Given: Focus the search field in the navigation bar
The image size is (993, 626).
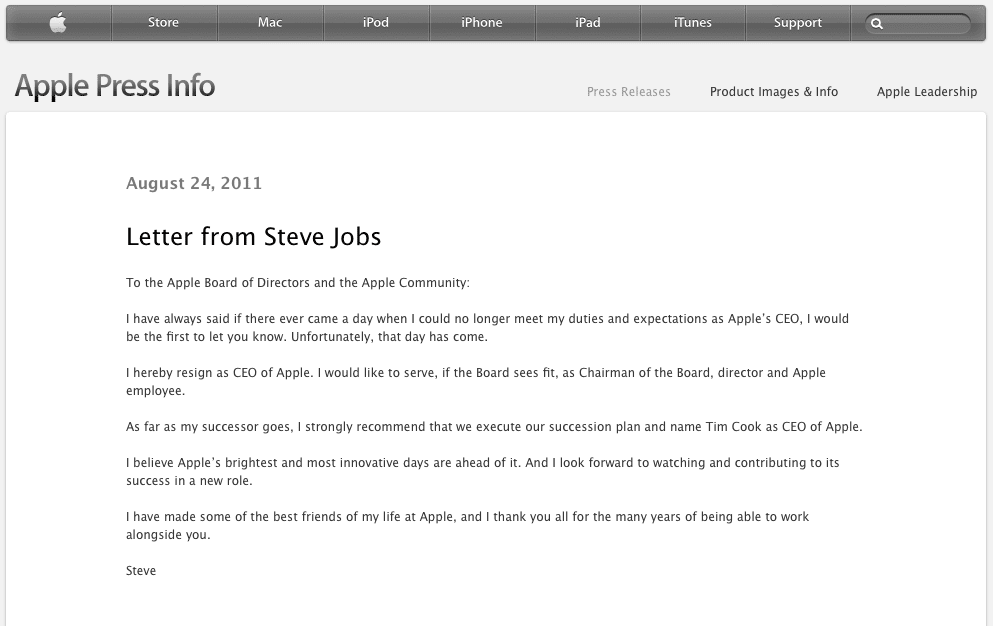Looking at the screenshot, I should 918,24.
